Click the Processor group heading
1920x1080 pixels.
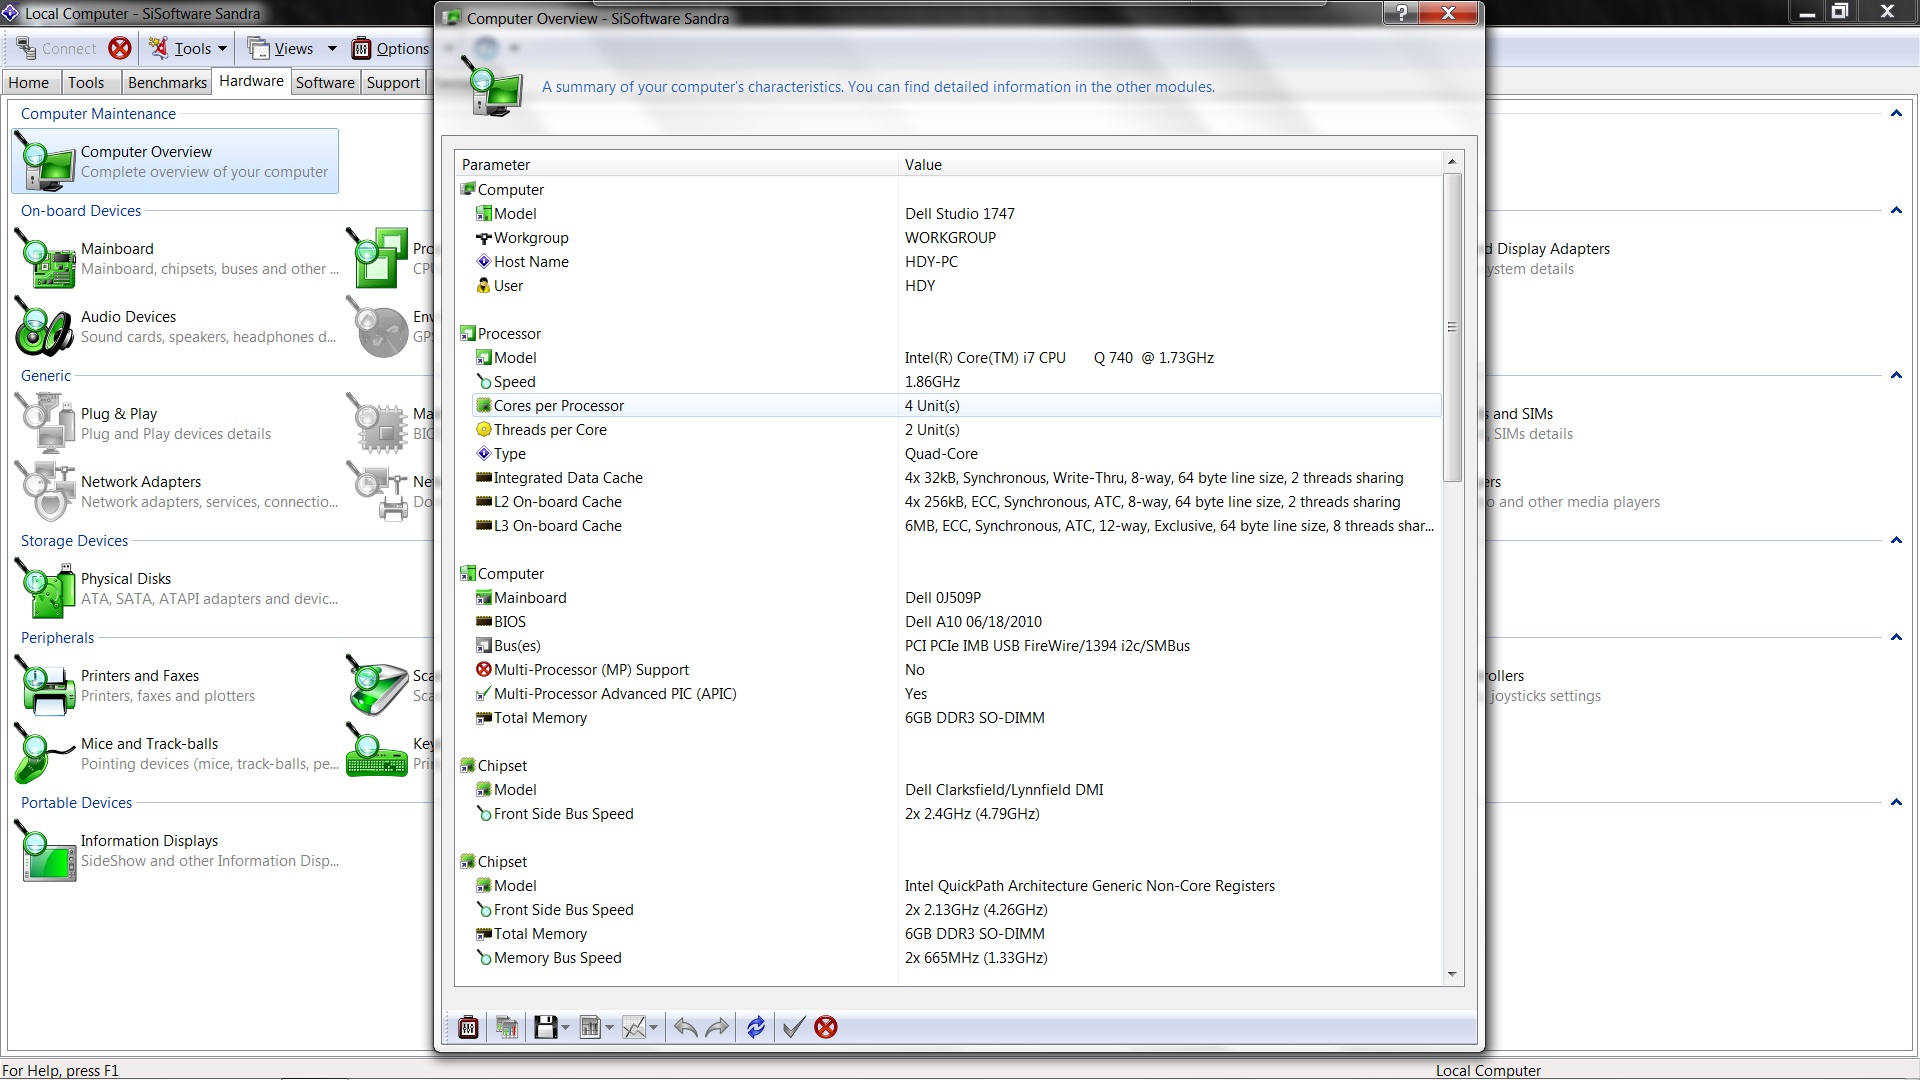point(509,333)
